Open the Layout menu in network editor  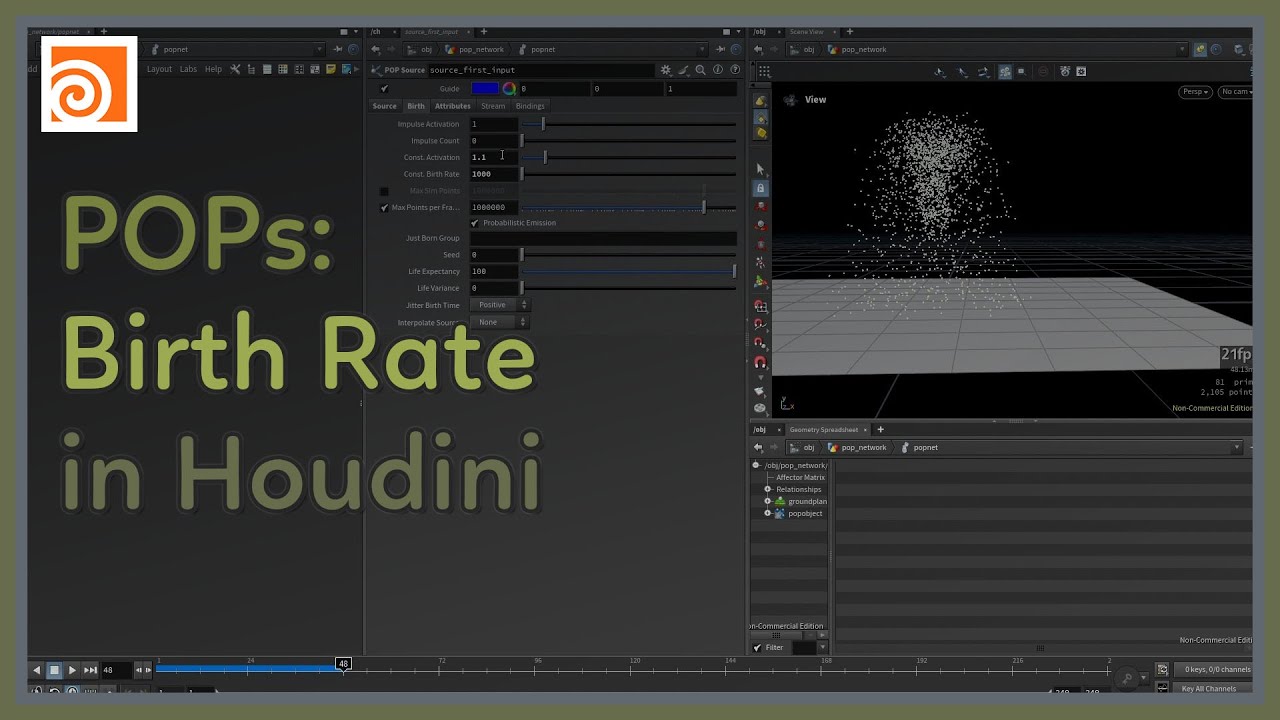(159, 69)
